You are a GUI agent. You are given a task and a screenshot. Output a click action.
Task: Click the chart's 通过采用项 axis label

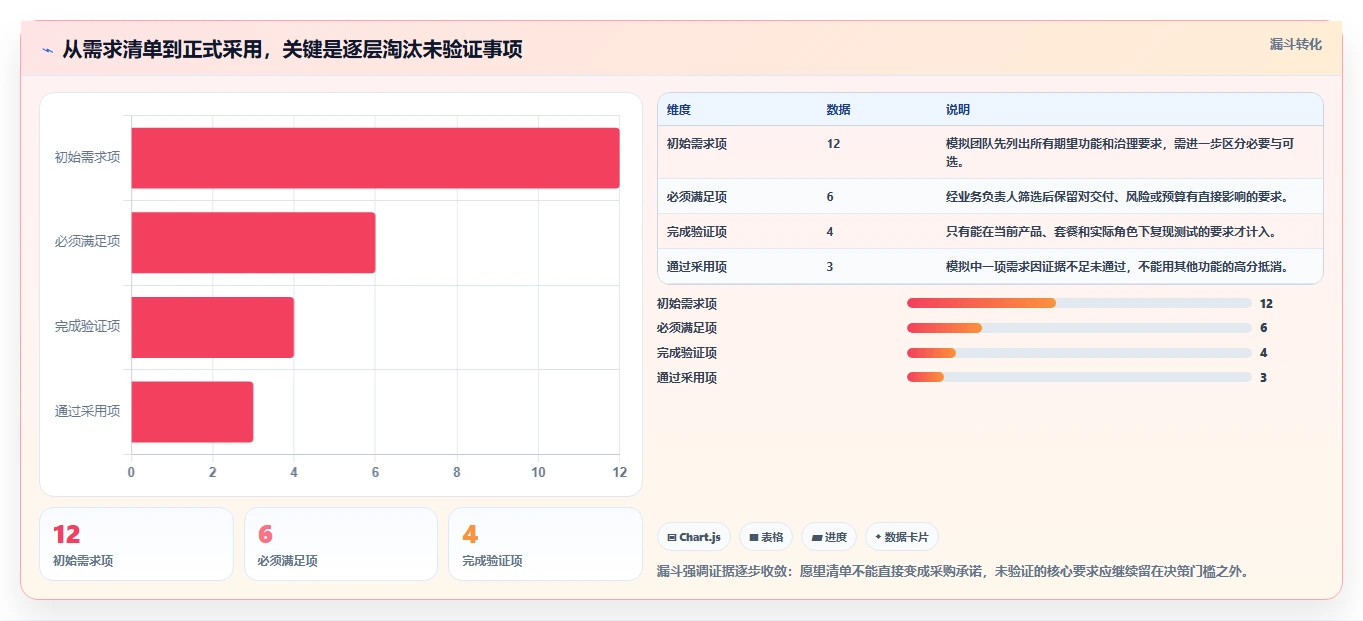point(87,411)
